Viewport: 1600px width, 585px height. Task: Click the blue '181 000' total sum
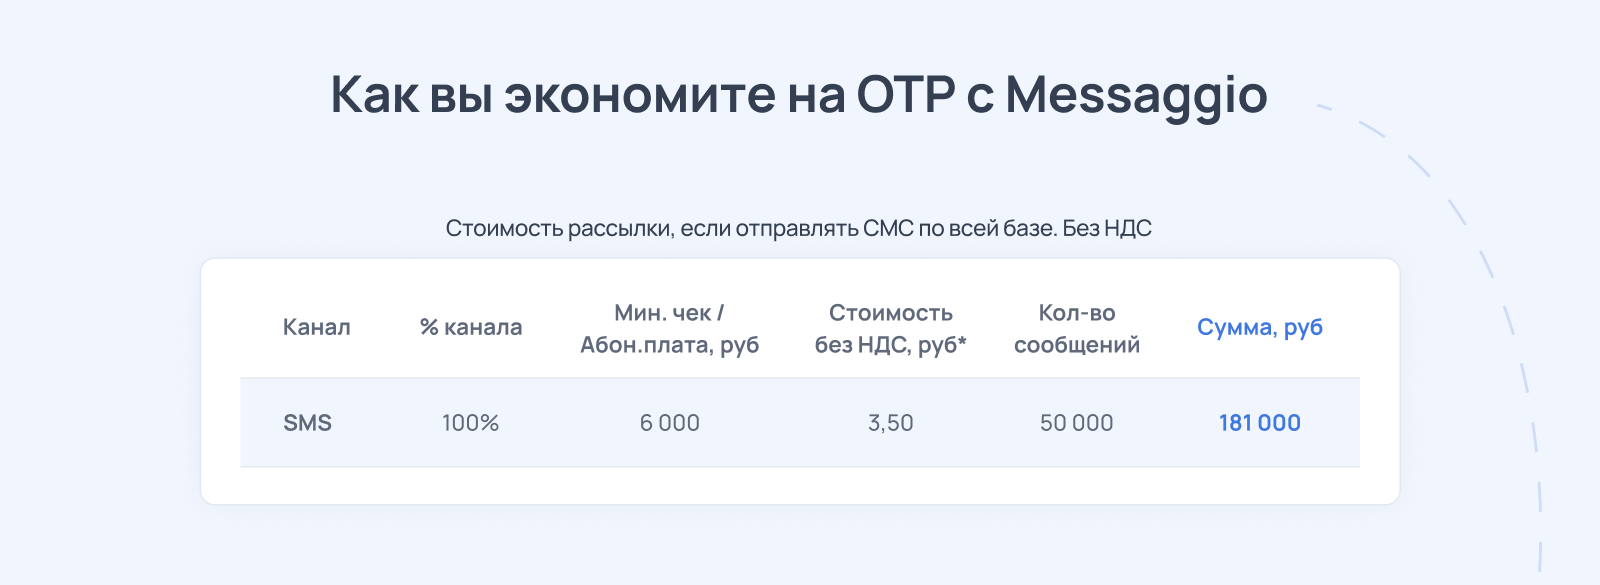point(1260,423)
